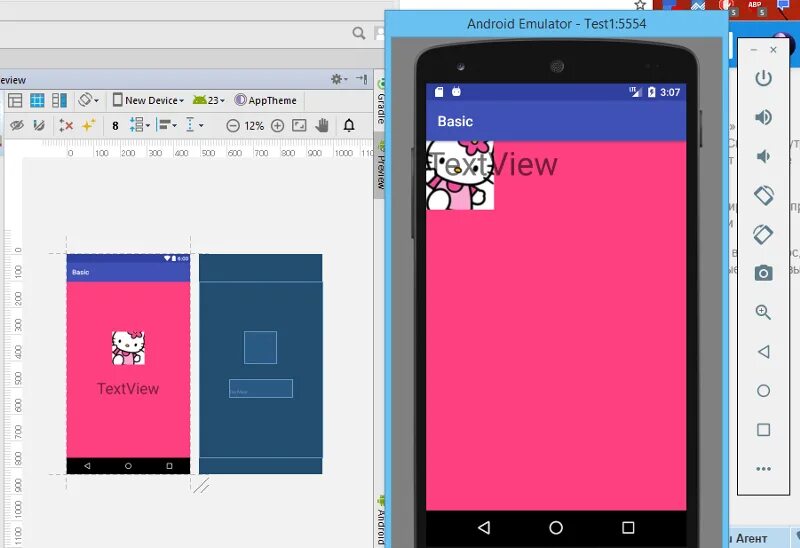Viewport: 800px width, 548px height.
Task: Activate the pan hand tool
Action: 322,125
